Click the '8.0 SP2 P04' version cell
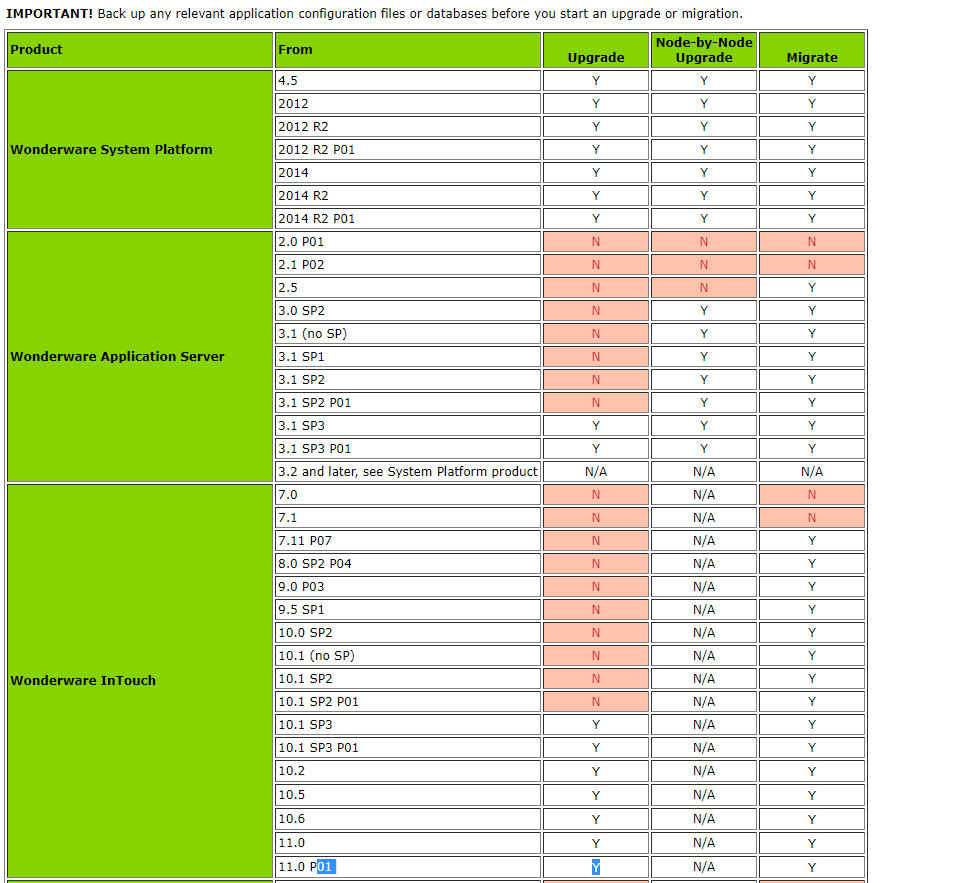977x883 pixels. (407, 564)
